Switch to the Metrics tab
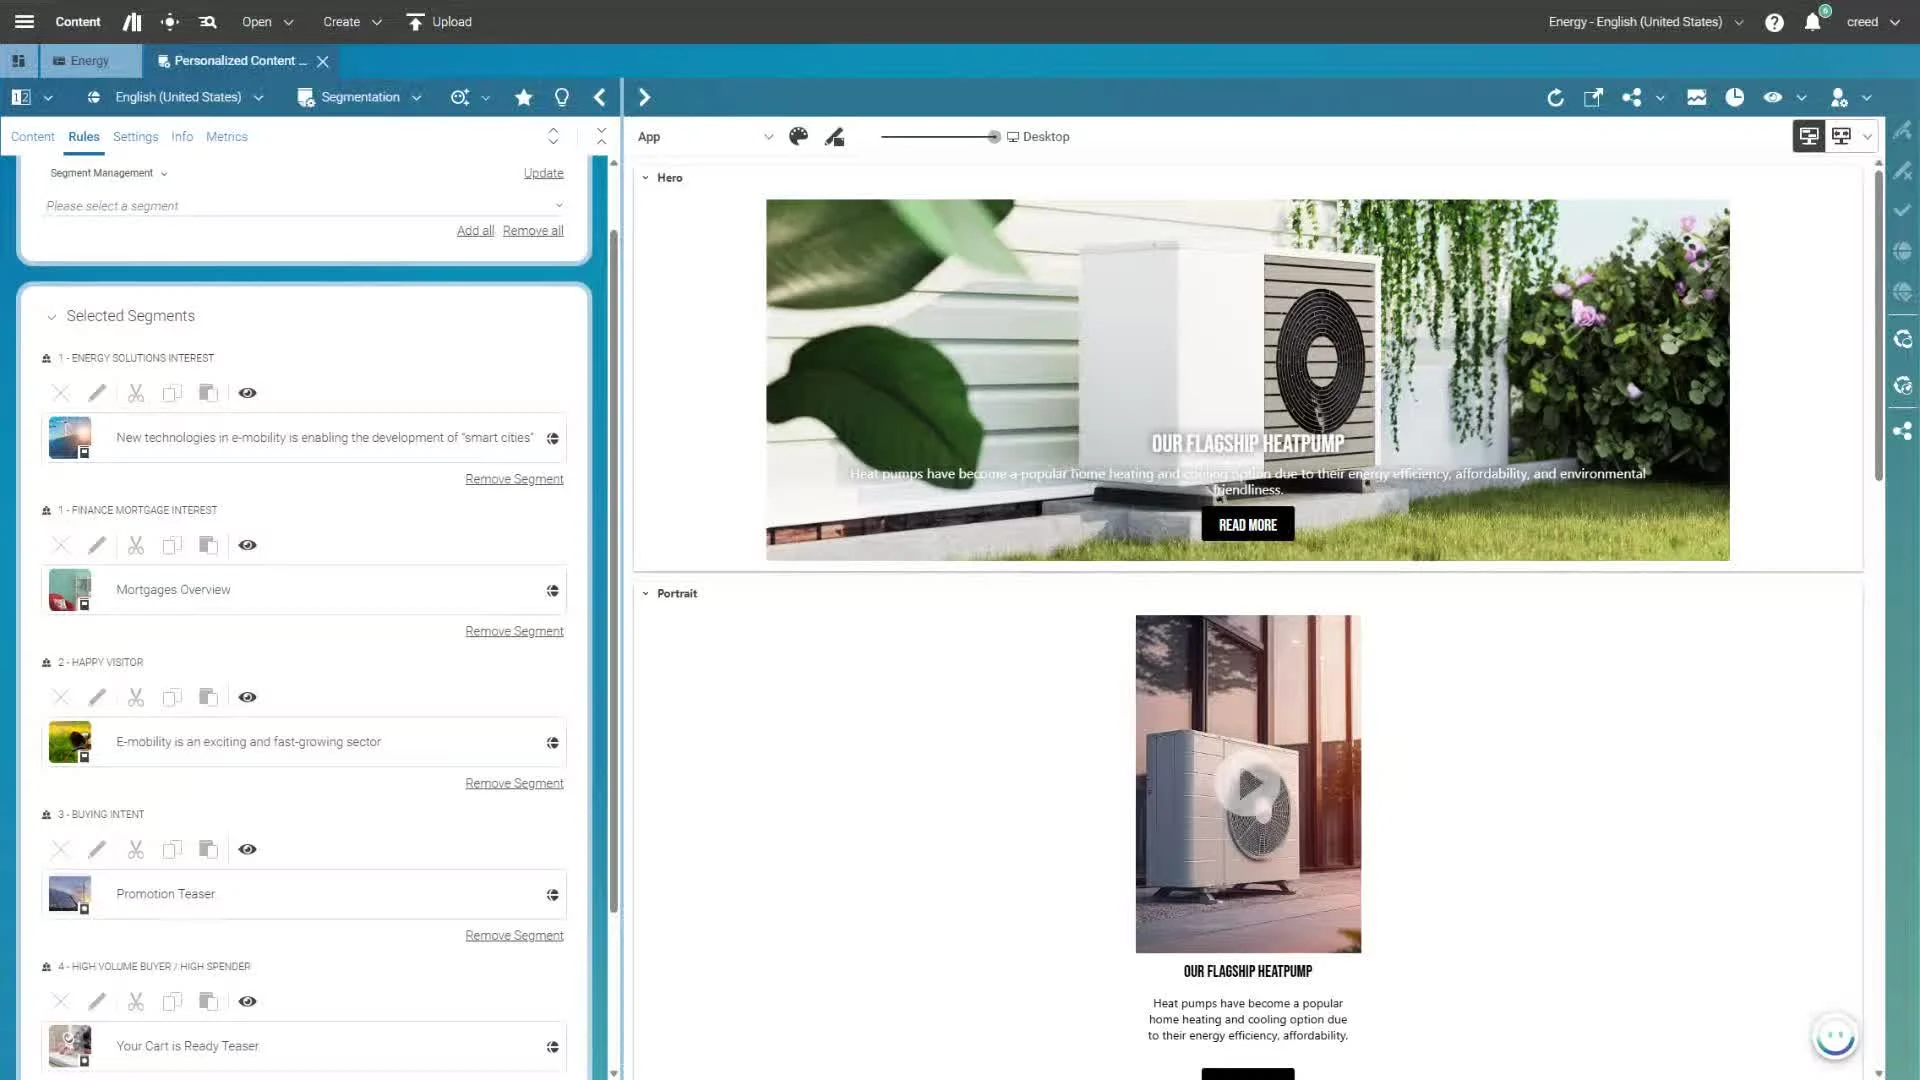1920x1080 pixels. tap(226, 137)
